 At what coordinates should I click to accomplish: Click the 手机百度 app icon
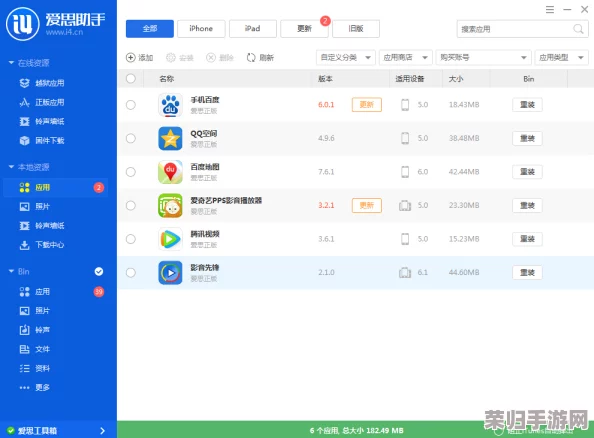pyautogui.click(x=170, y=105)
